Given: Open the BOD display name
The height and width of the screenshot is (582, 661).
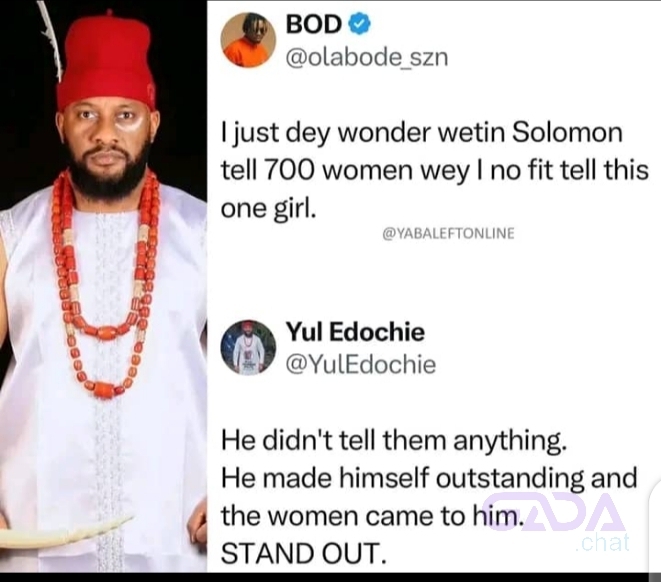Looking at the screenshot, I should tap(314, 24).
